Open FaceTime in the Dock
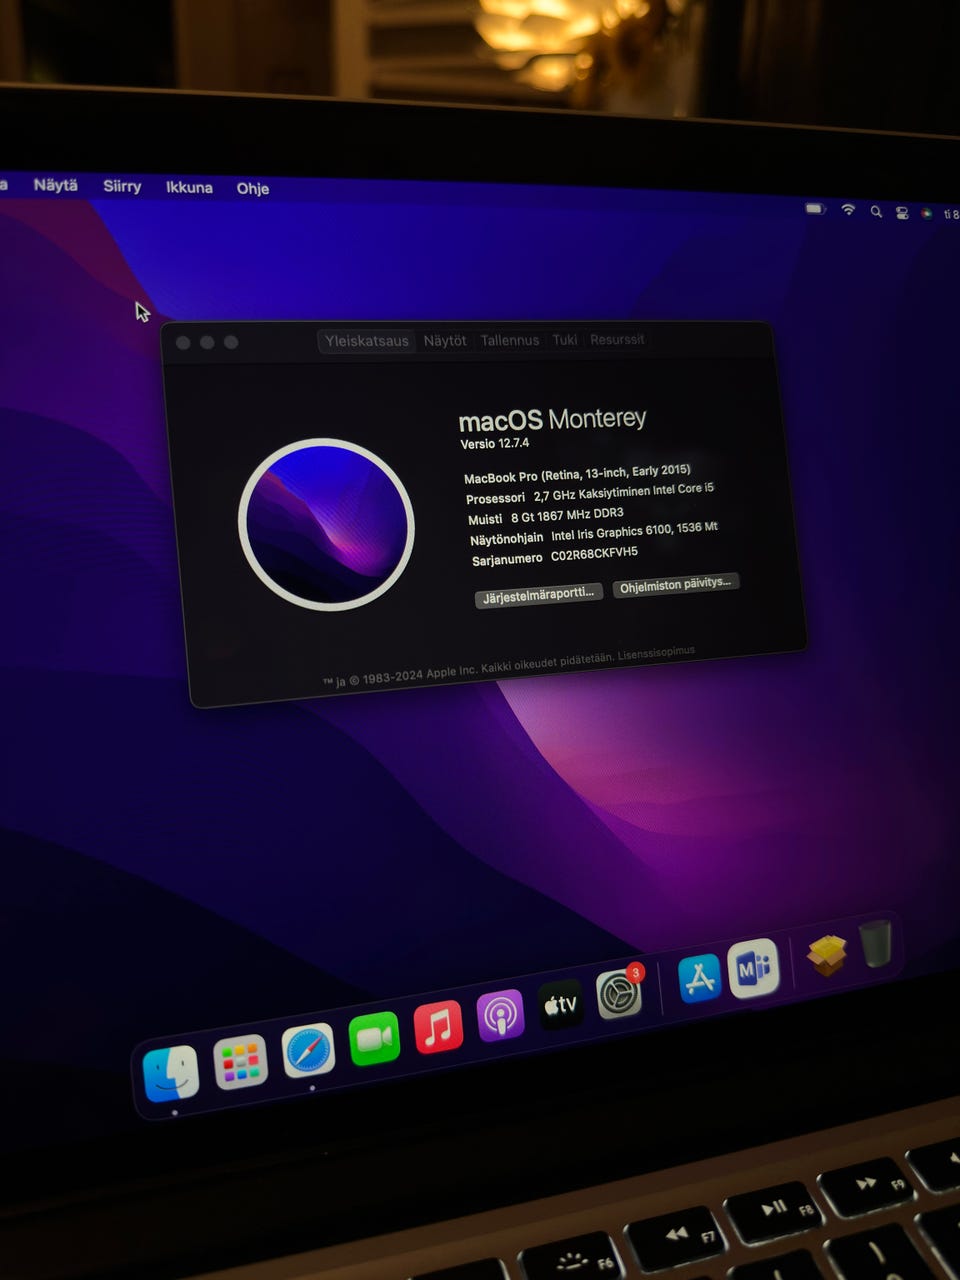 [374, 1039]
